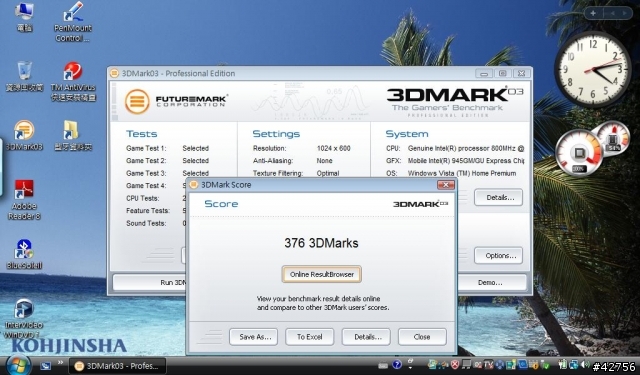Image resolution: width=640 pixels, height=375 pixels.
Task: Open the BlueSoleil desktop shortcut
Action: [24, 254]
